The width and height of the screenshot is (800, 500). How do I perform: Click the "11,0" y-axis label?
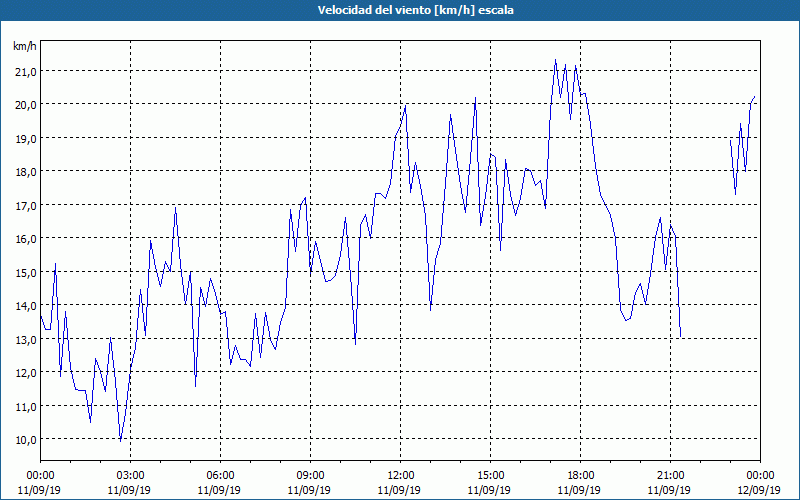(x=26, y=407)
